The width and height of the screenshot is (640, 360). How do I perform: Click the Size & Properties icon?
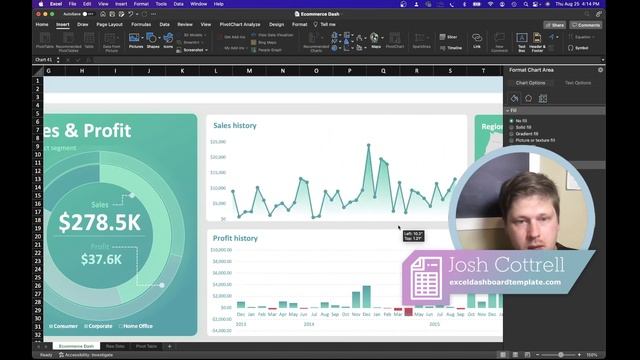(x=543, y=98)
